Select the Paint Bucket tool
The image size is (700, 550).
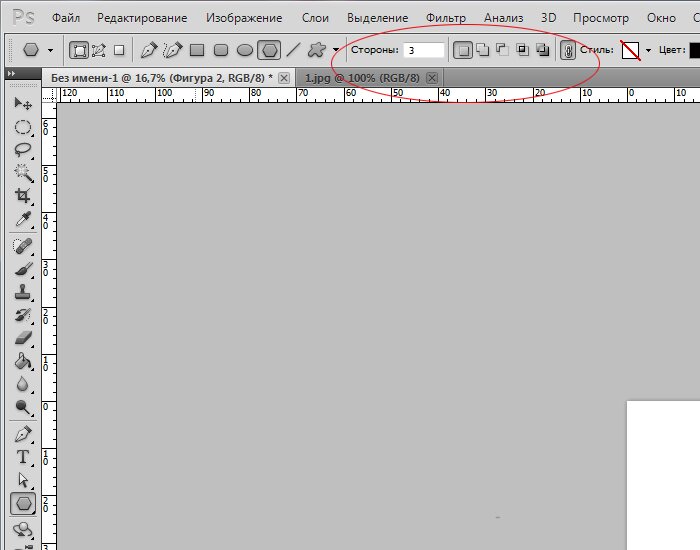(x=23, y=361)
